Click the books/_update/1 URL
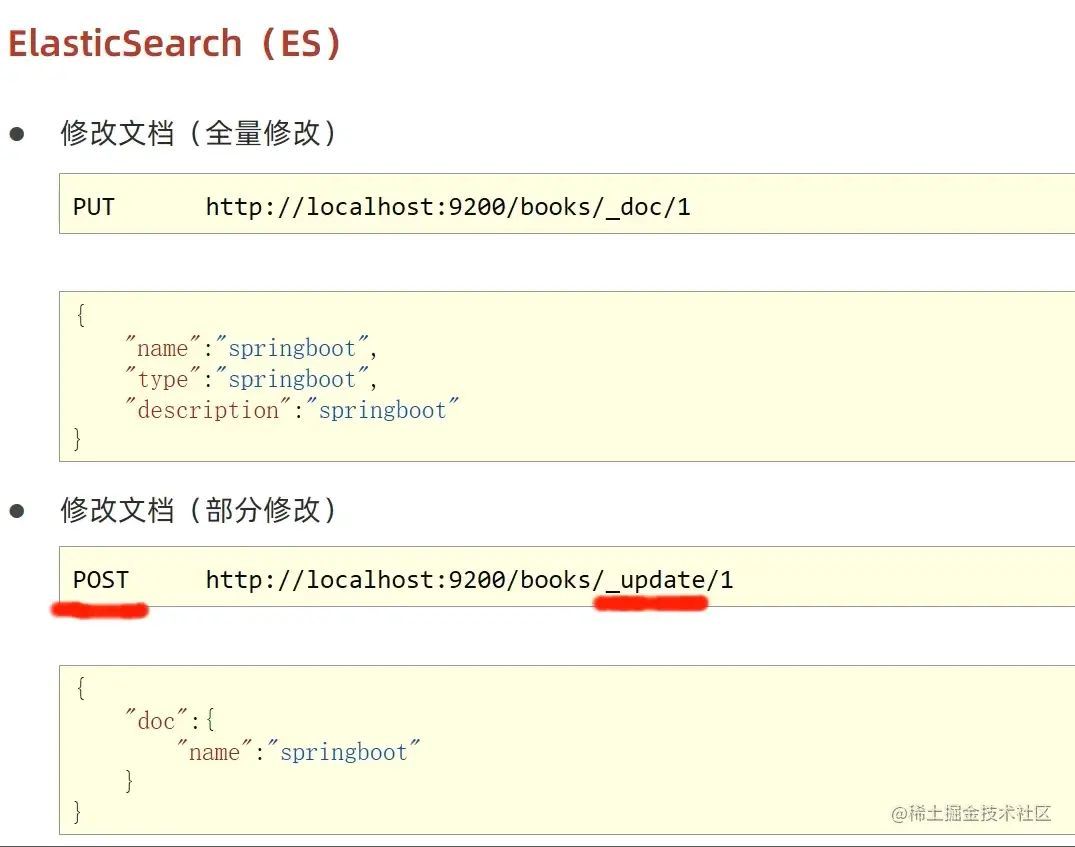Viewport: 1075px width, 847px height. (x=470, y=580)
